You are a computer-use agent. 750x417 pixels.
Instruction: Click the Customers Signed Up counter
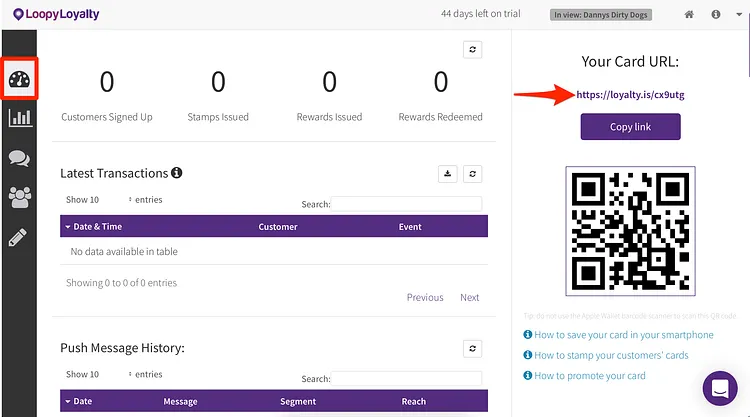click(107, 96)
